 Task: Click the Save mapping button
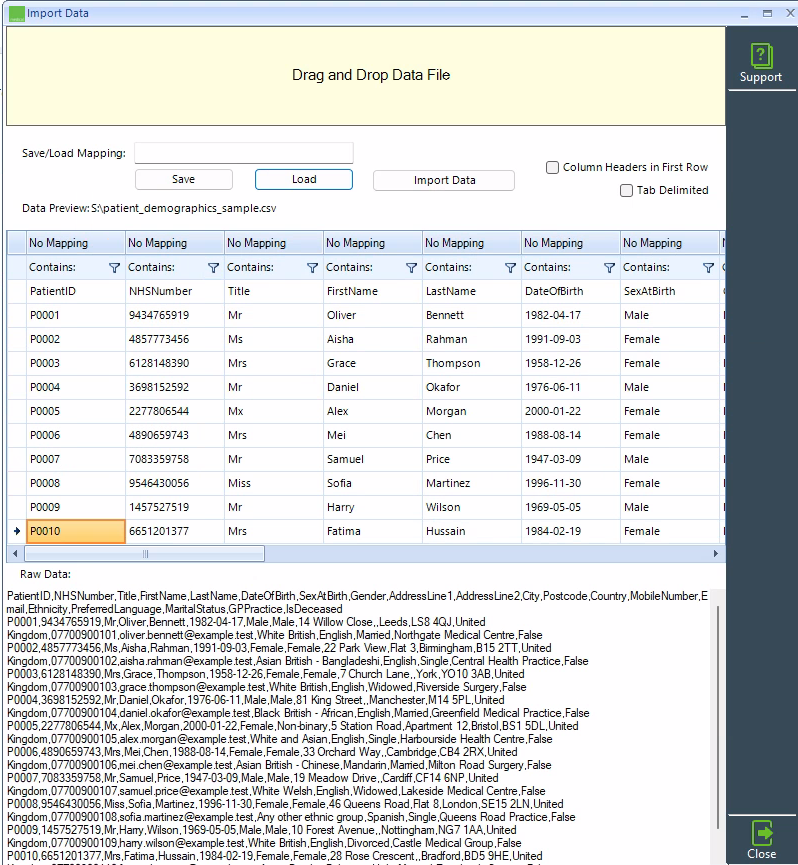[184, 179]
